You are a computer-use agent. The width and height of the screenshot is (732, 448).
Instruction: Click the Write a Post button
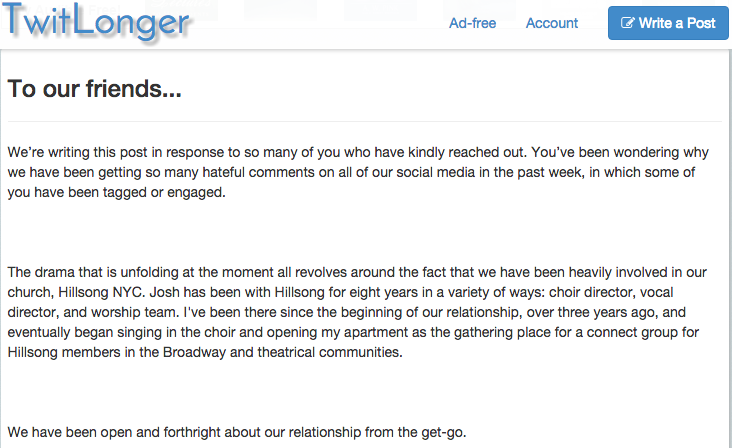pyautogui.click(x=668, y=23)
